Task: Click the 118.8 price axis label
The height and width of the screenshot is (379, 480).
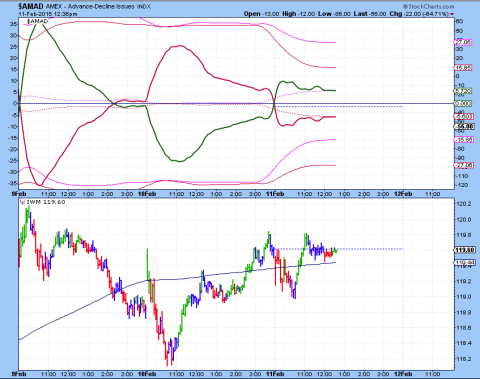Action: [x=464, y=313]
